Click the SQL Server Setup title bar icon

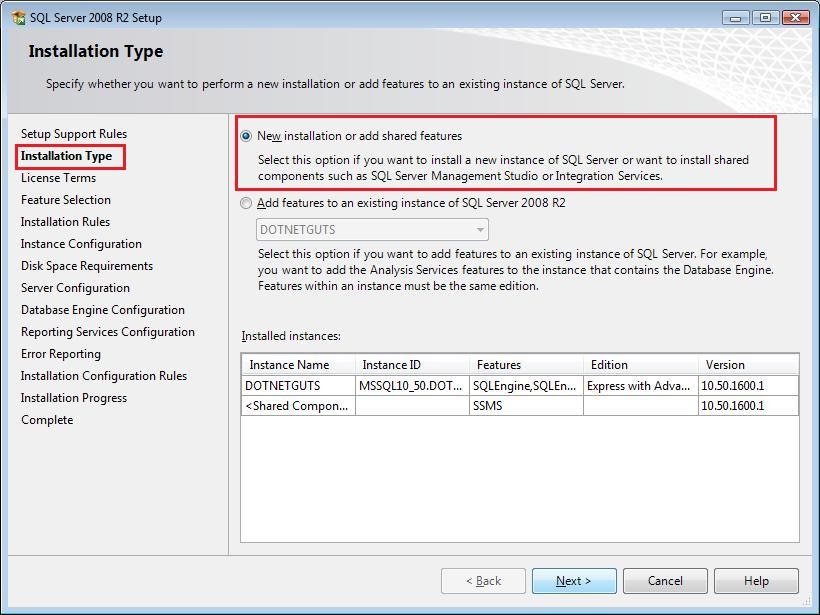click(x=19, y=17)
